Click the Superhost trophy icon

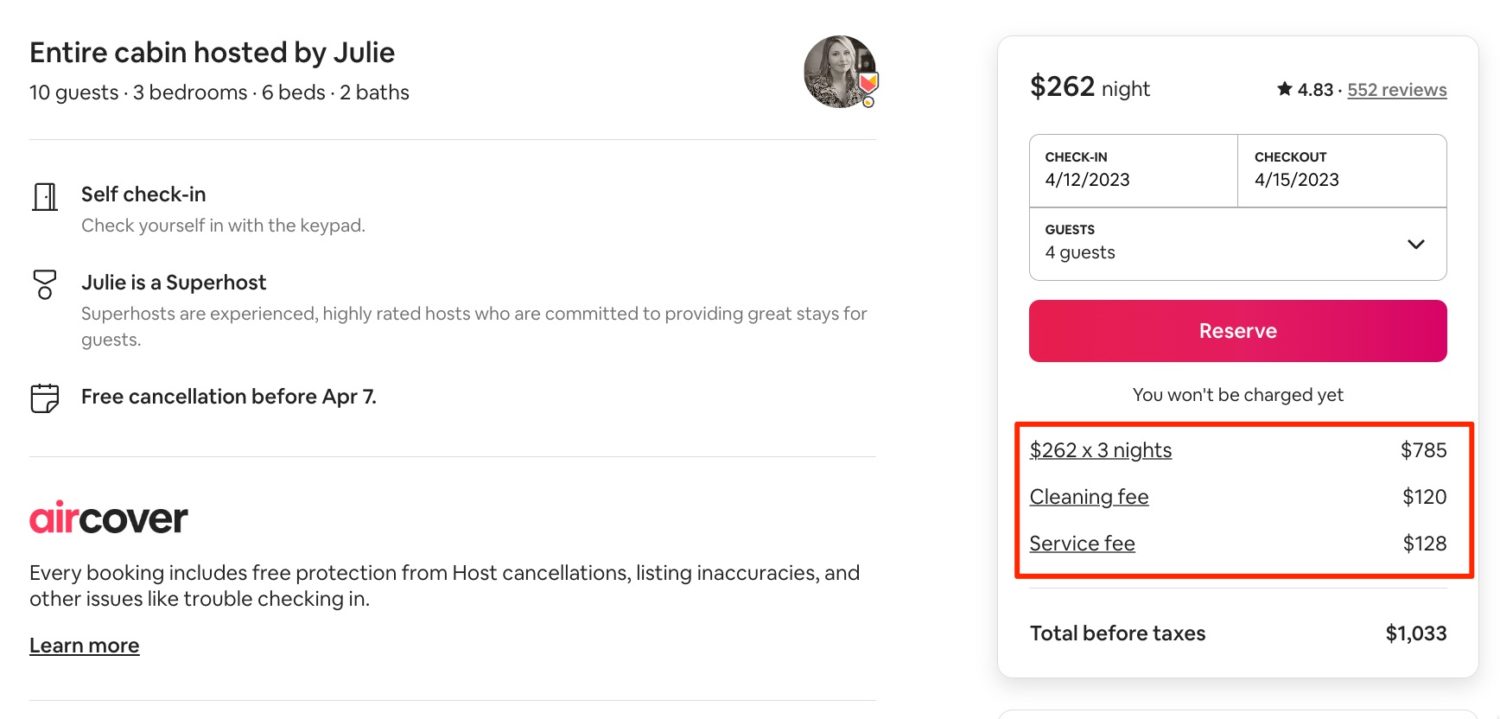44,284
